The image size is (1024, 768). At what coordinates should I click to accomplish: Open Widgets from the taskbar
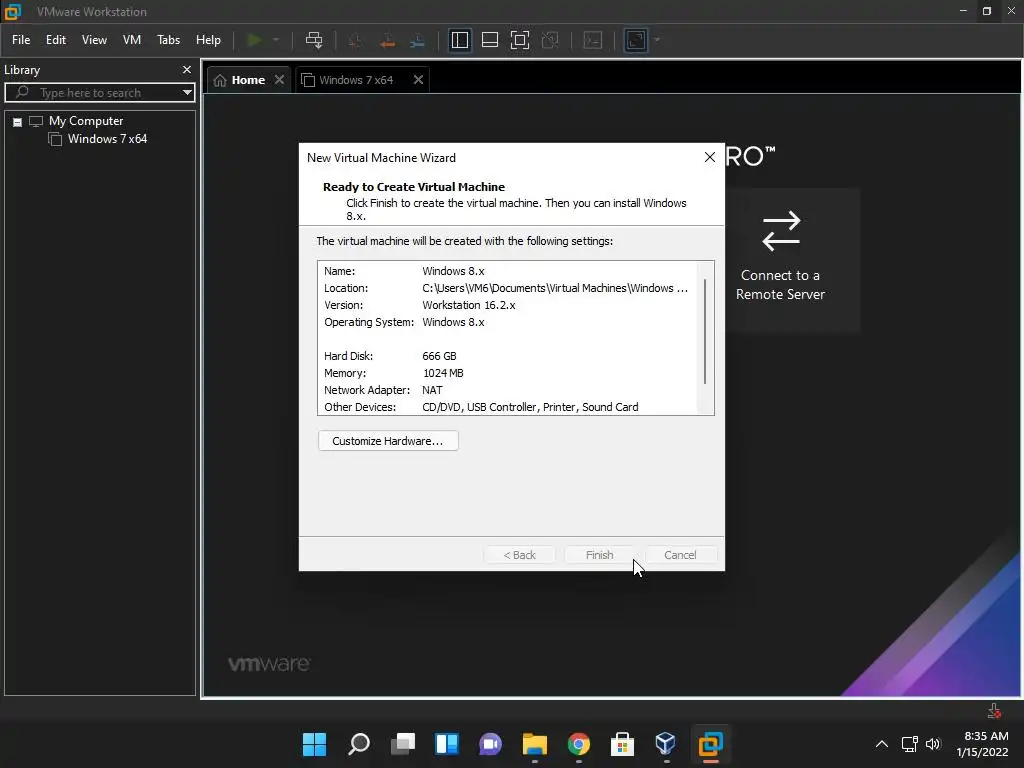tap(447, 744)
